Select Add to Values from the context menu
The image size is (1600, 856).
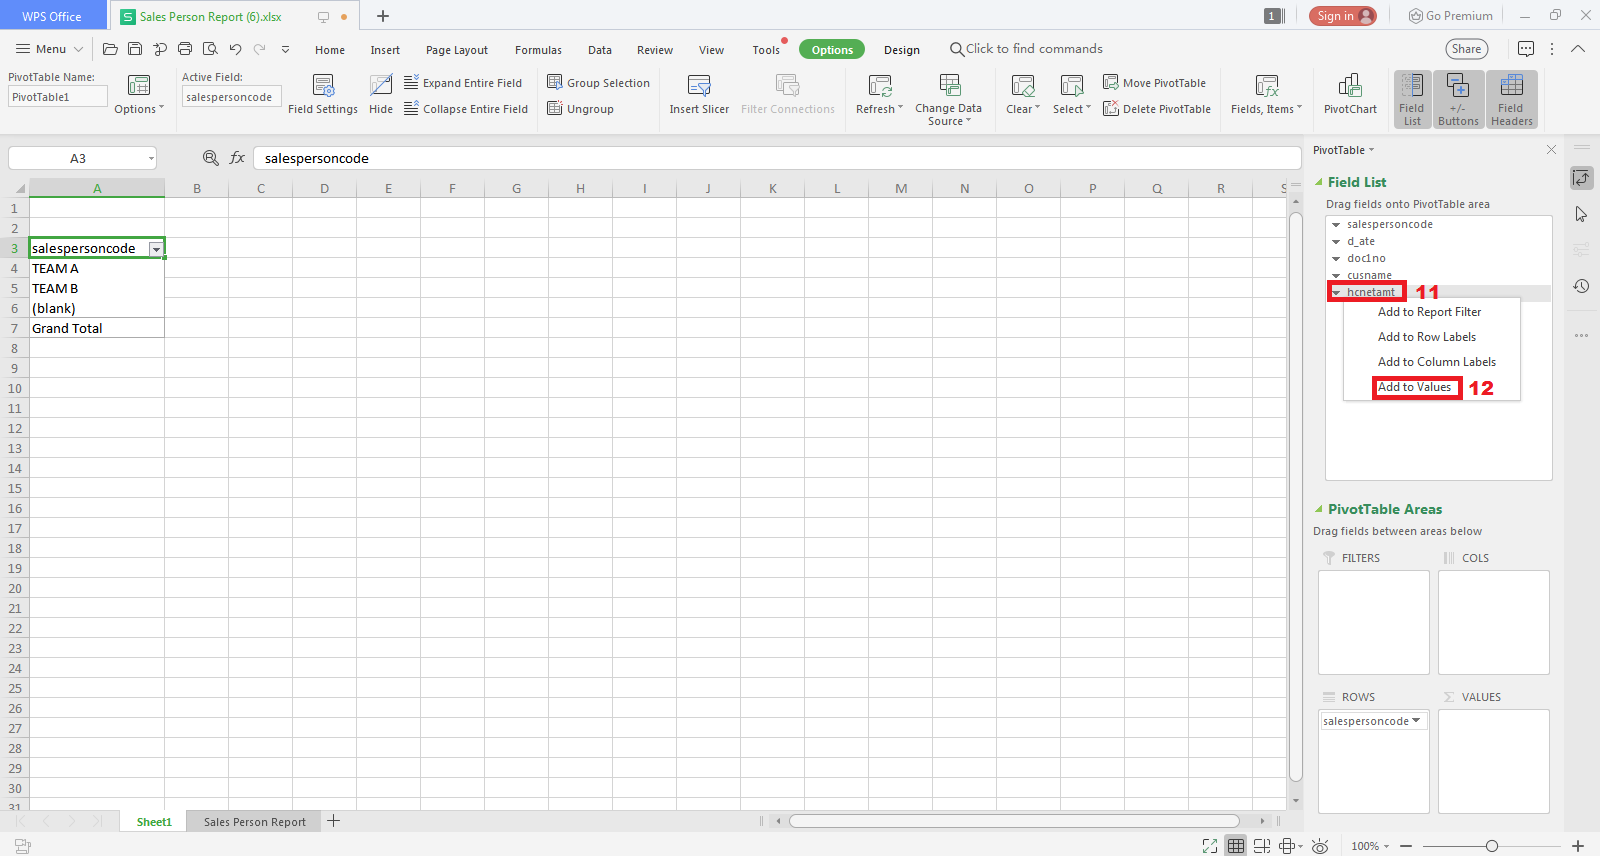(x=1415, y=387)
